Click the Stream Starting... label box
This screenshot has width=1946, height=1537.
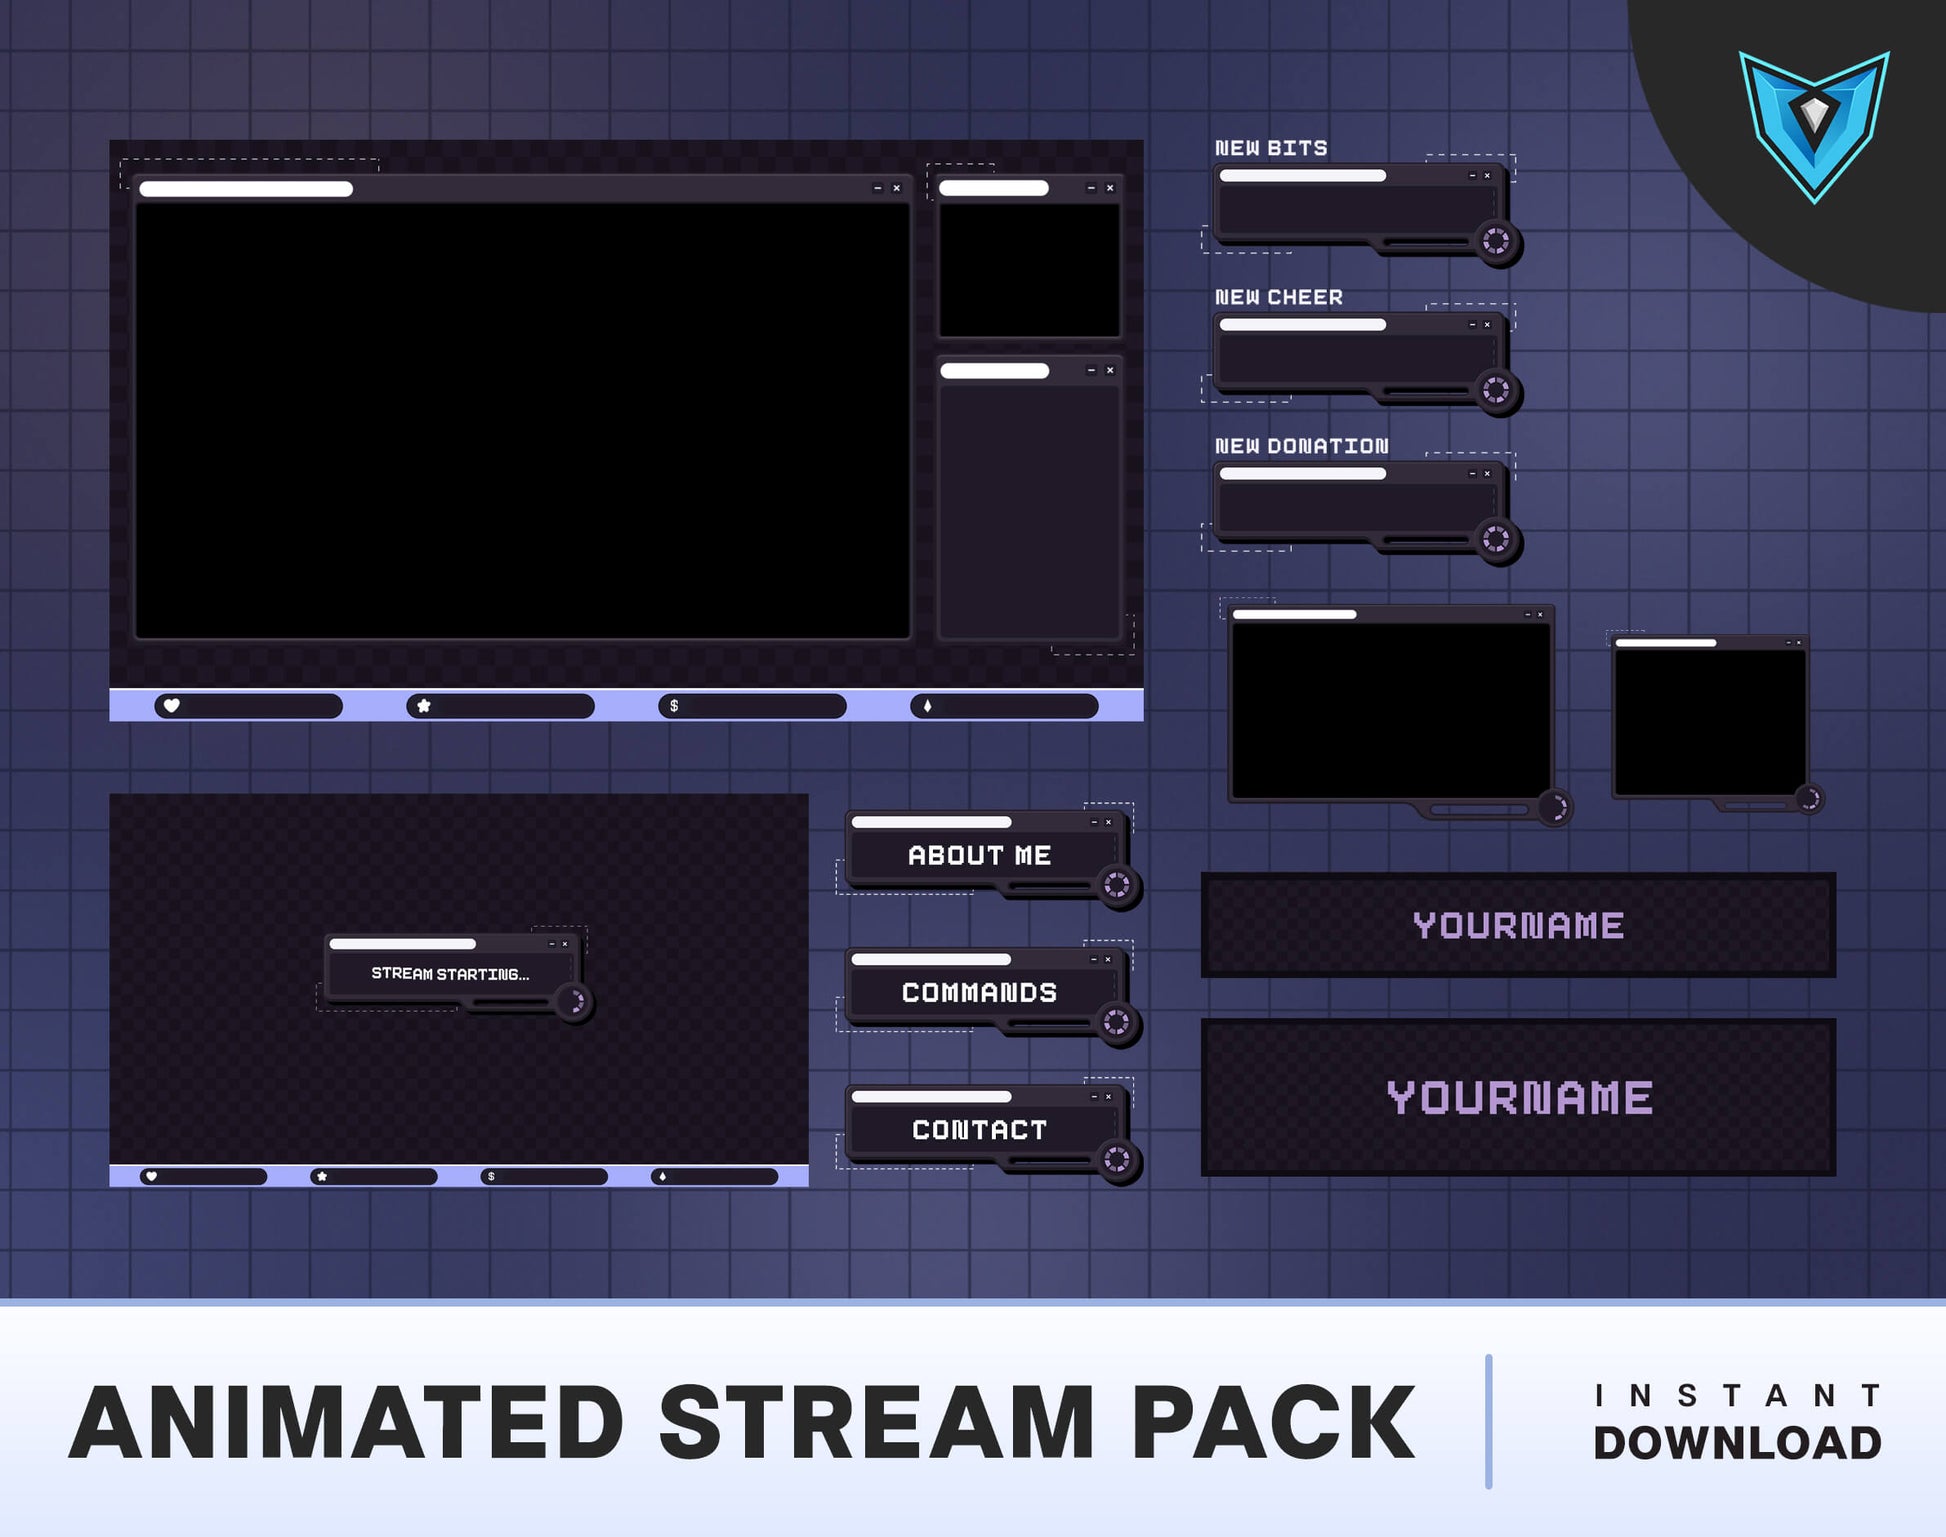pos(450,973)
